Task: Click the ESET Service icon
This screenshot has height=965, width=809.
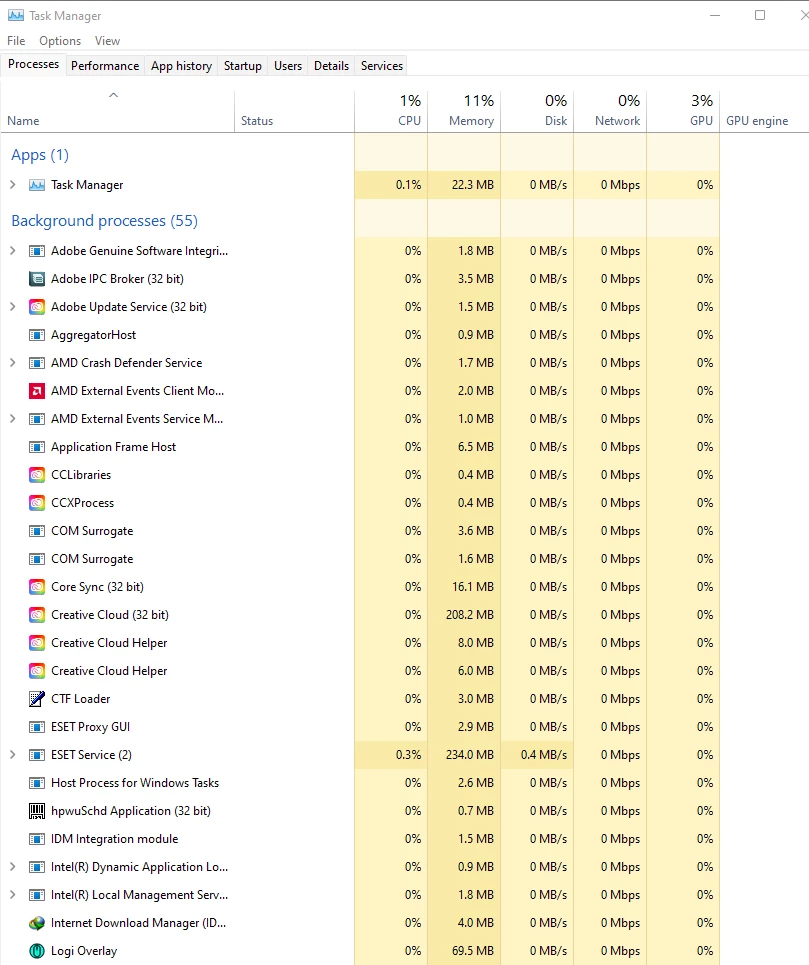Action: click(37, 755)
